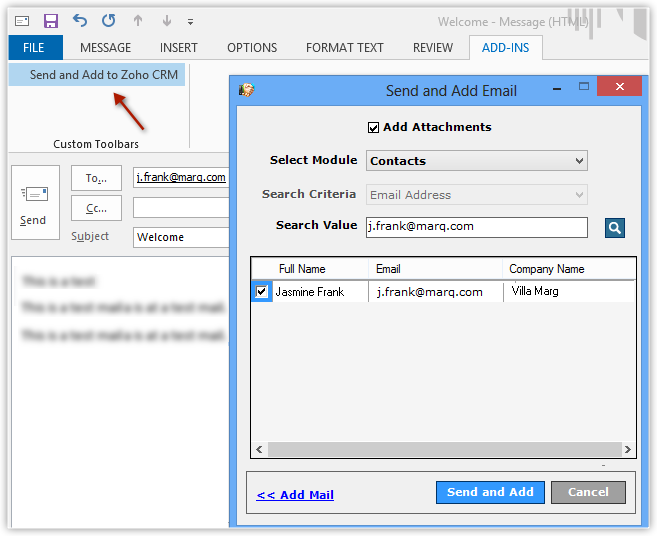
Task: Click the Send and Add button
Action: 490,492
